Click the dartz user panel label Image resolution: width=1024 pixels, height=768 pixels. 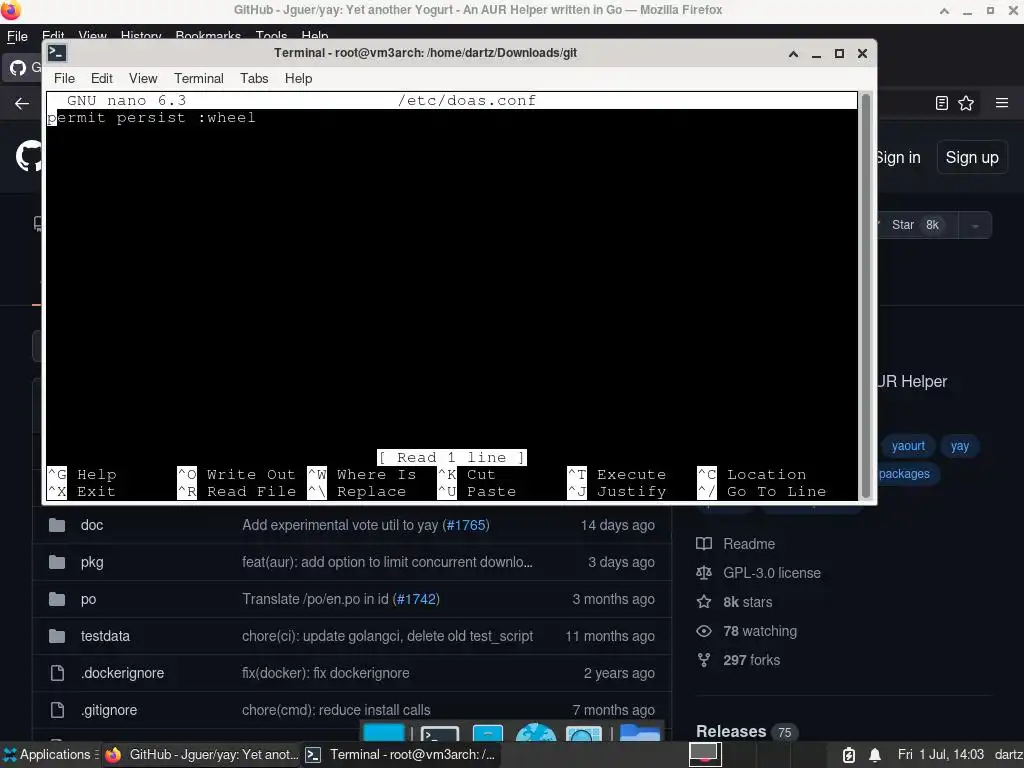pyautogui.click(x=1008, y=754)
